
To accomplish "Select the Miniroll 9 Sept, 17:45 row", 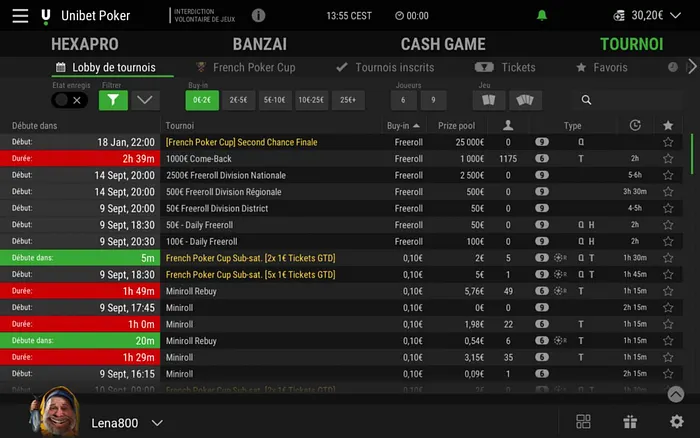I will (x=341, y=308).
